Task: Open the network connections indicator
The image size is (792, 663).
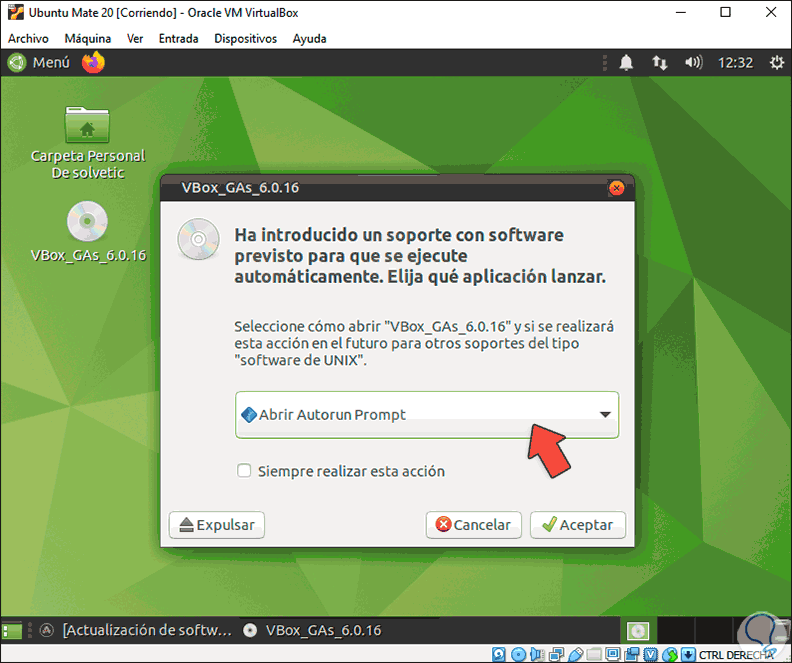Action: point(659,63)
